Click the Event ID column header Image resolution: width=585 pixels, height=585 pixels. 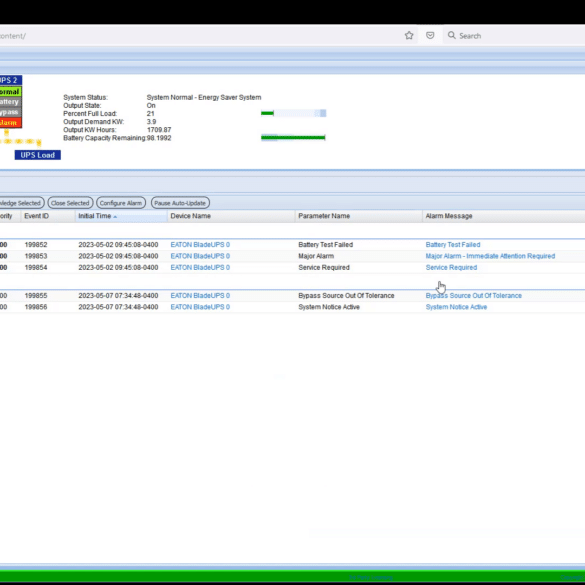[x=37, y=216]
